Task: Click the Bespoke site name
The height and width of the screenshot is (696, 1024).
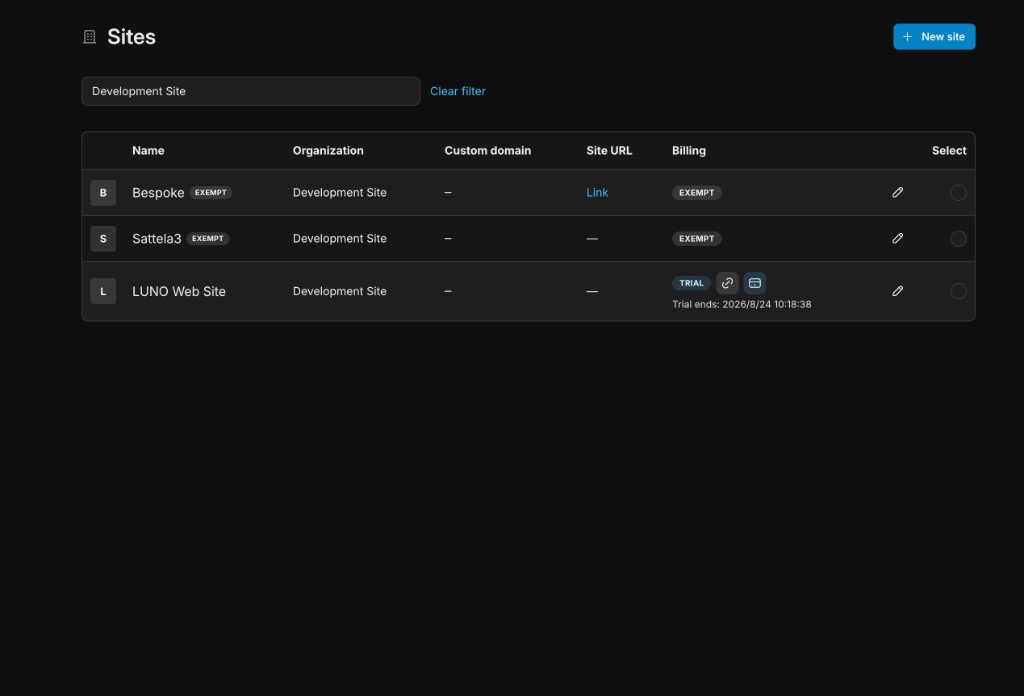Action: tap(158, 193)
